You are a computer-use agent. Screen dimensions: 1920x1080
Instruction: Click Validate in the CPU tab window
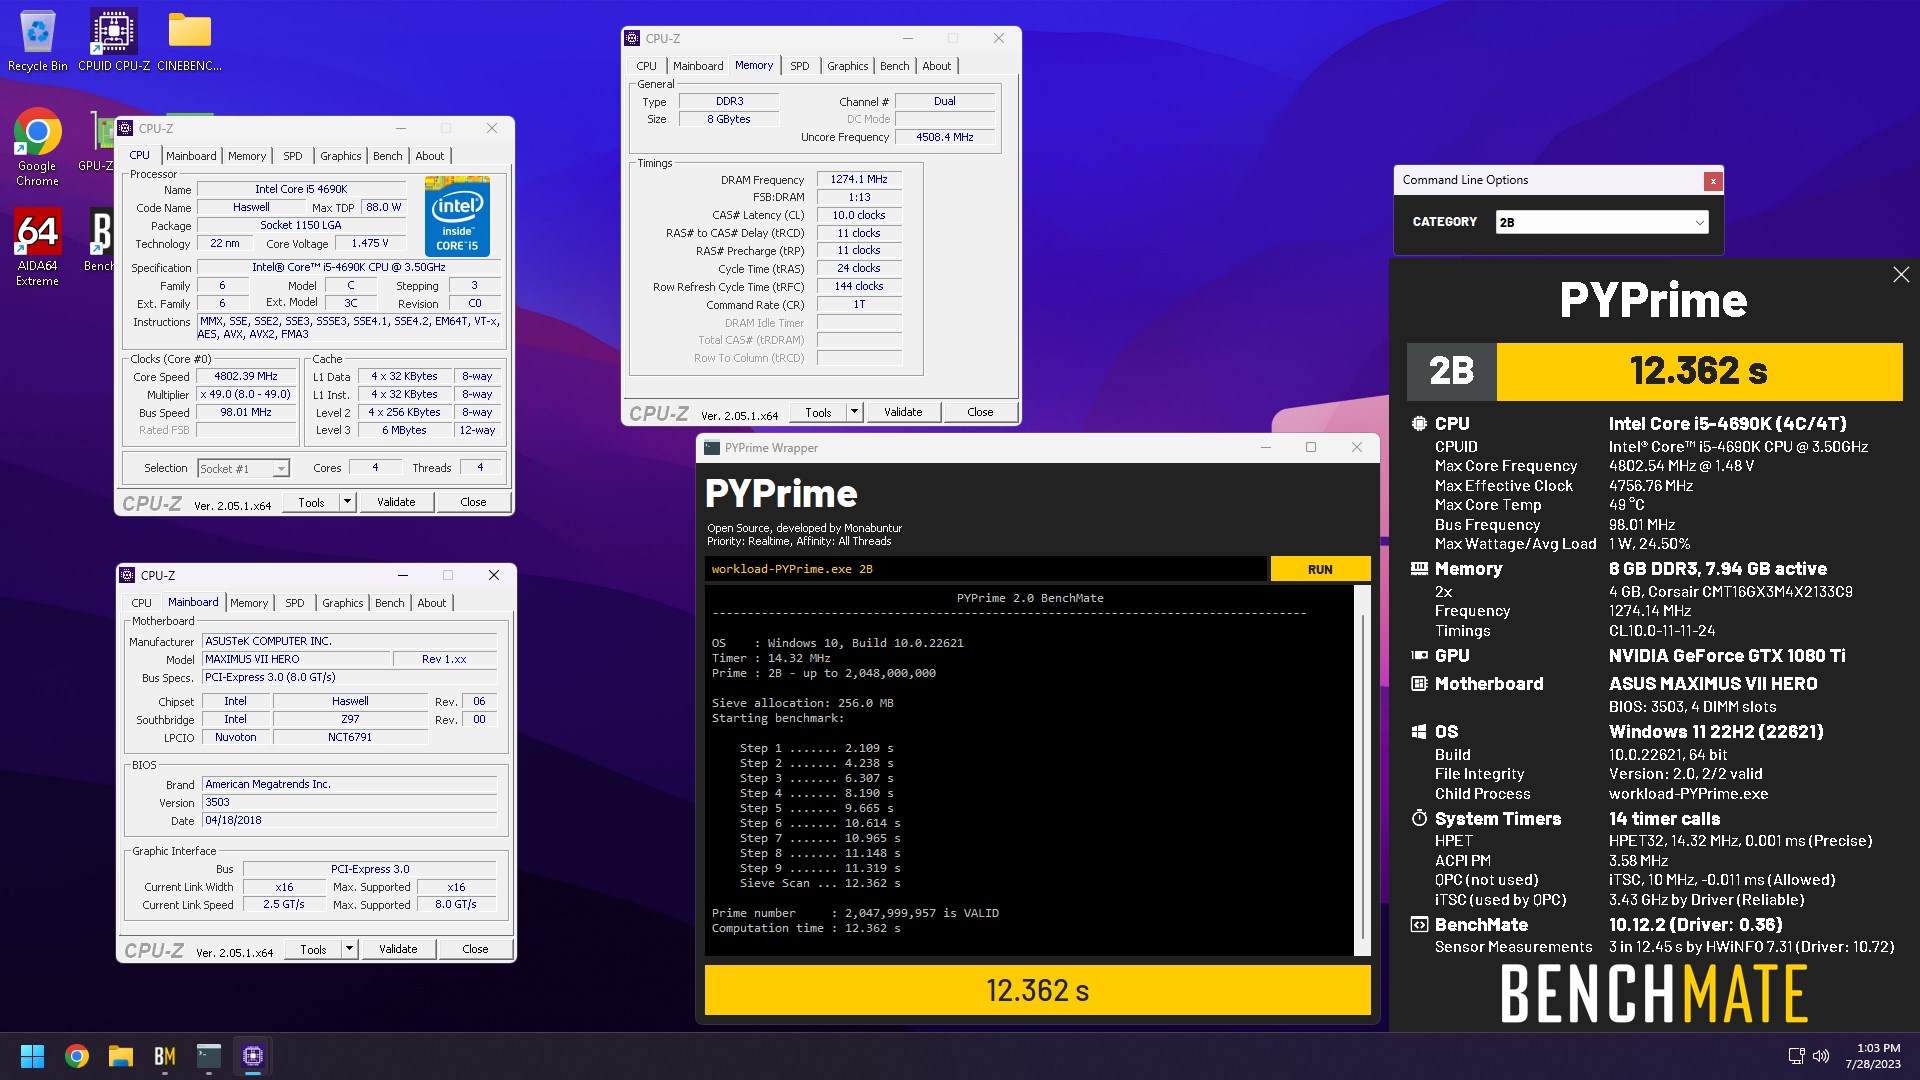click(x=396, y=502)
